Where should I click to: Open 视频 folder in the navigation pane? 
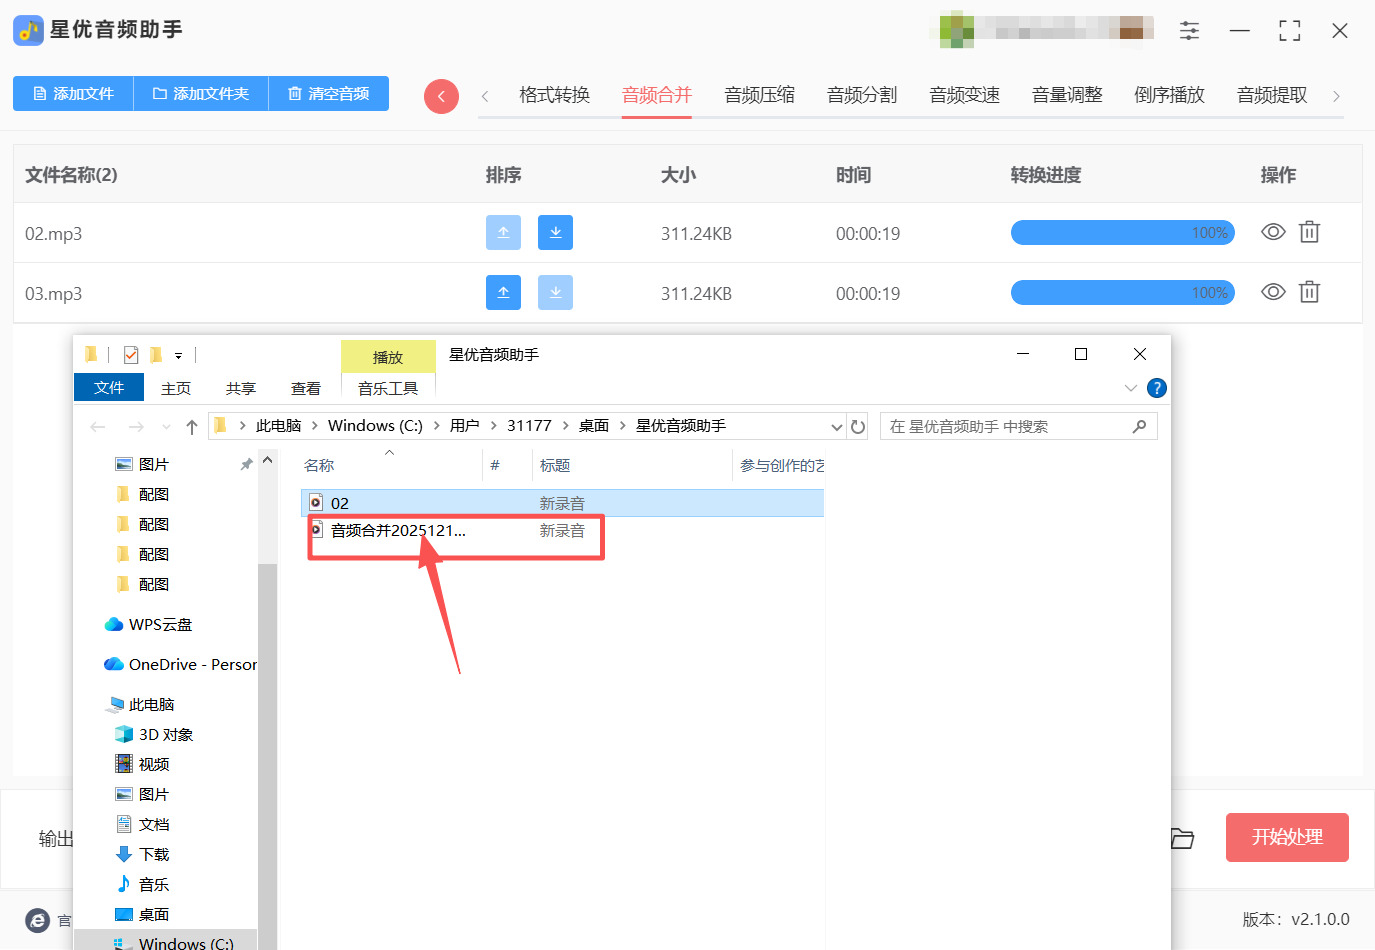[142, 765]
